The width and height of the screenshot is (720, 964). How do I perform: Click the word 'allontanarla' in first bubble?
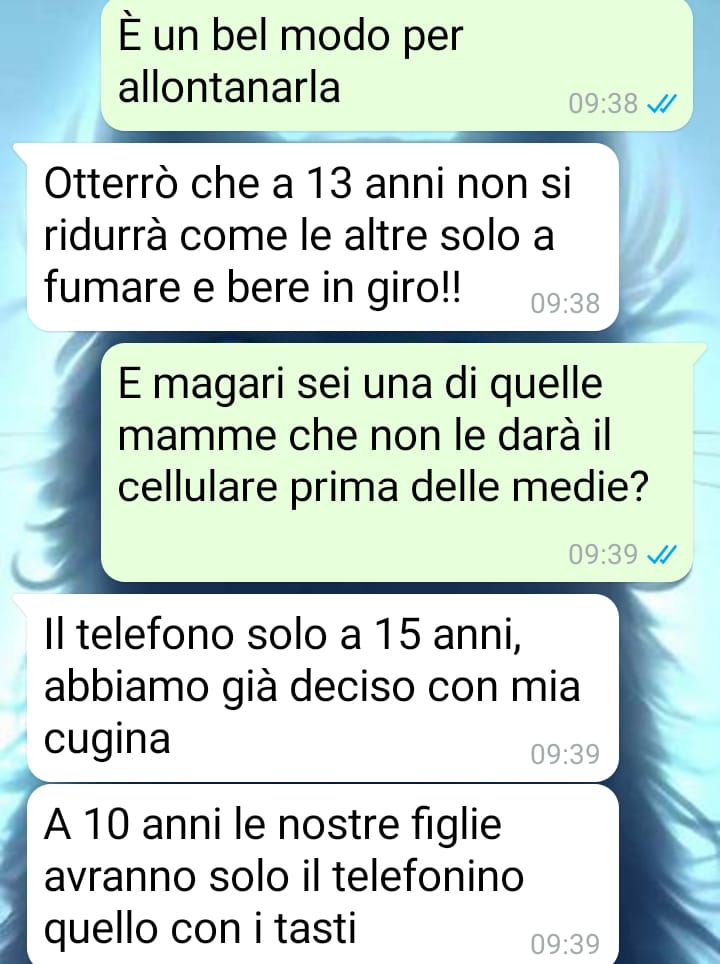[x=229, y=87]
